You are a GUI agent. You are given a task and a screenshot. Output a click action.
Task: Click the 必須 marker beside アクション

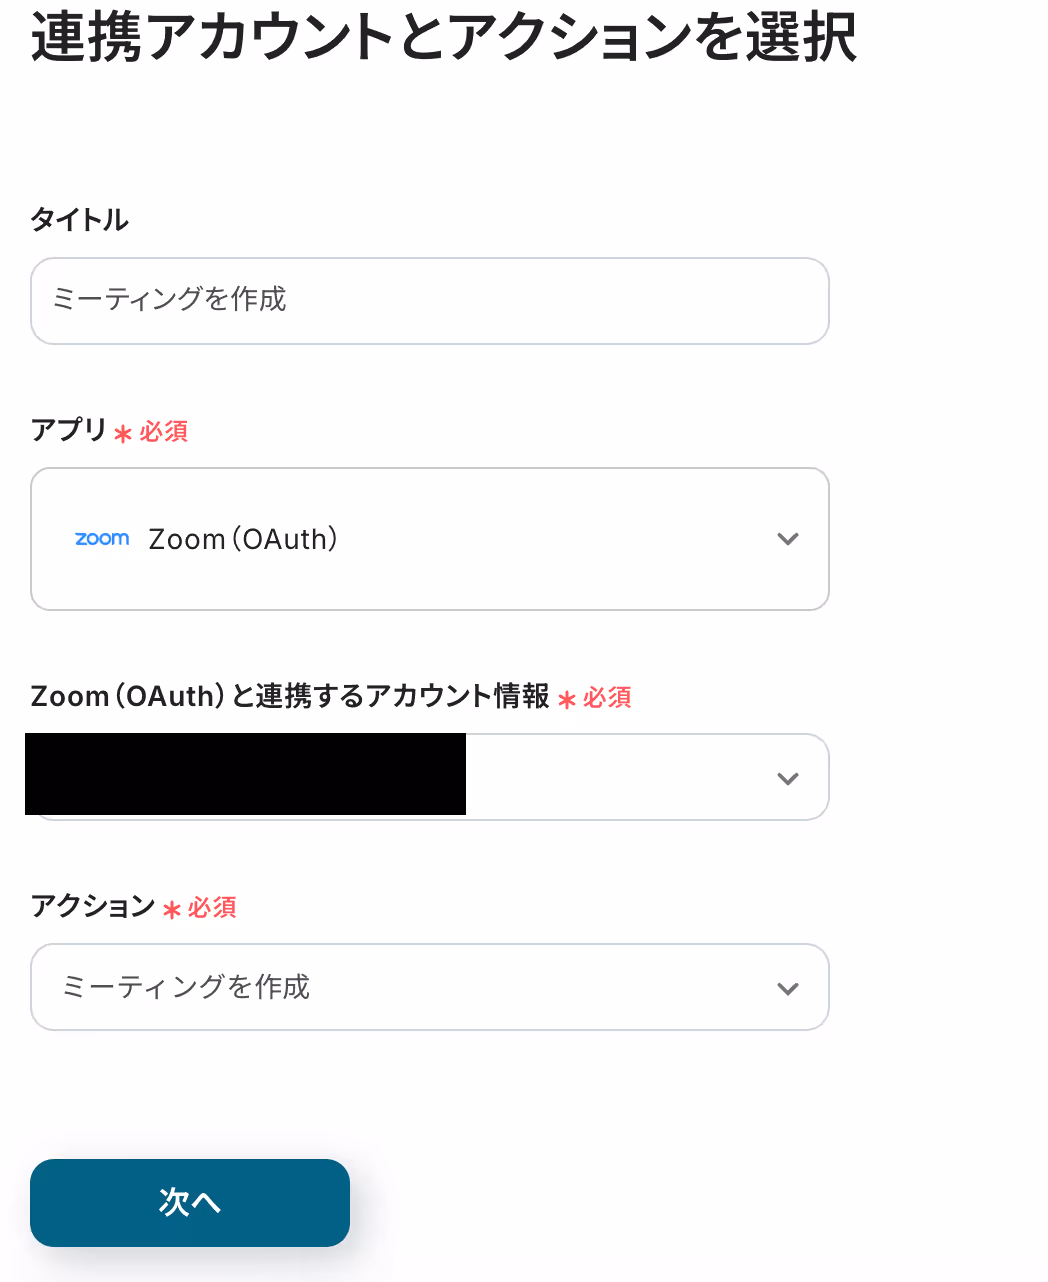212,907
